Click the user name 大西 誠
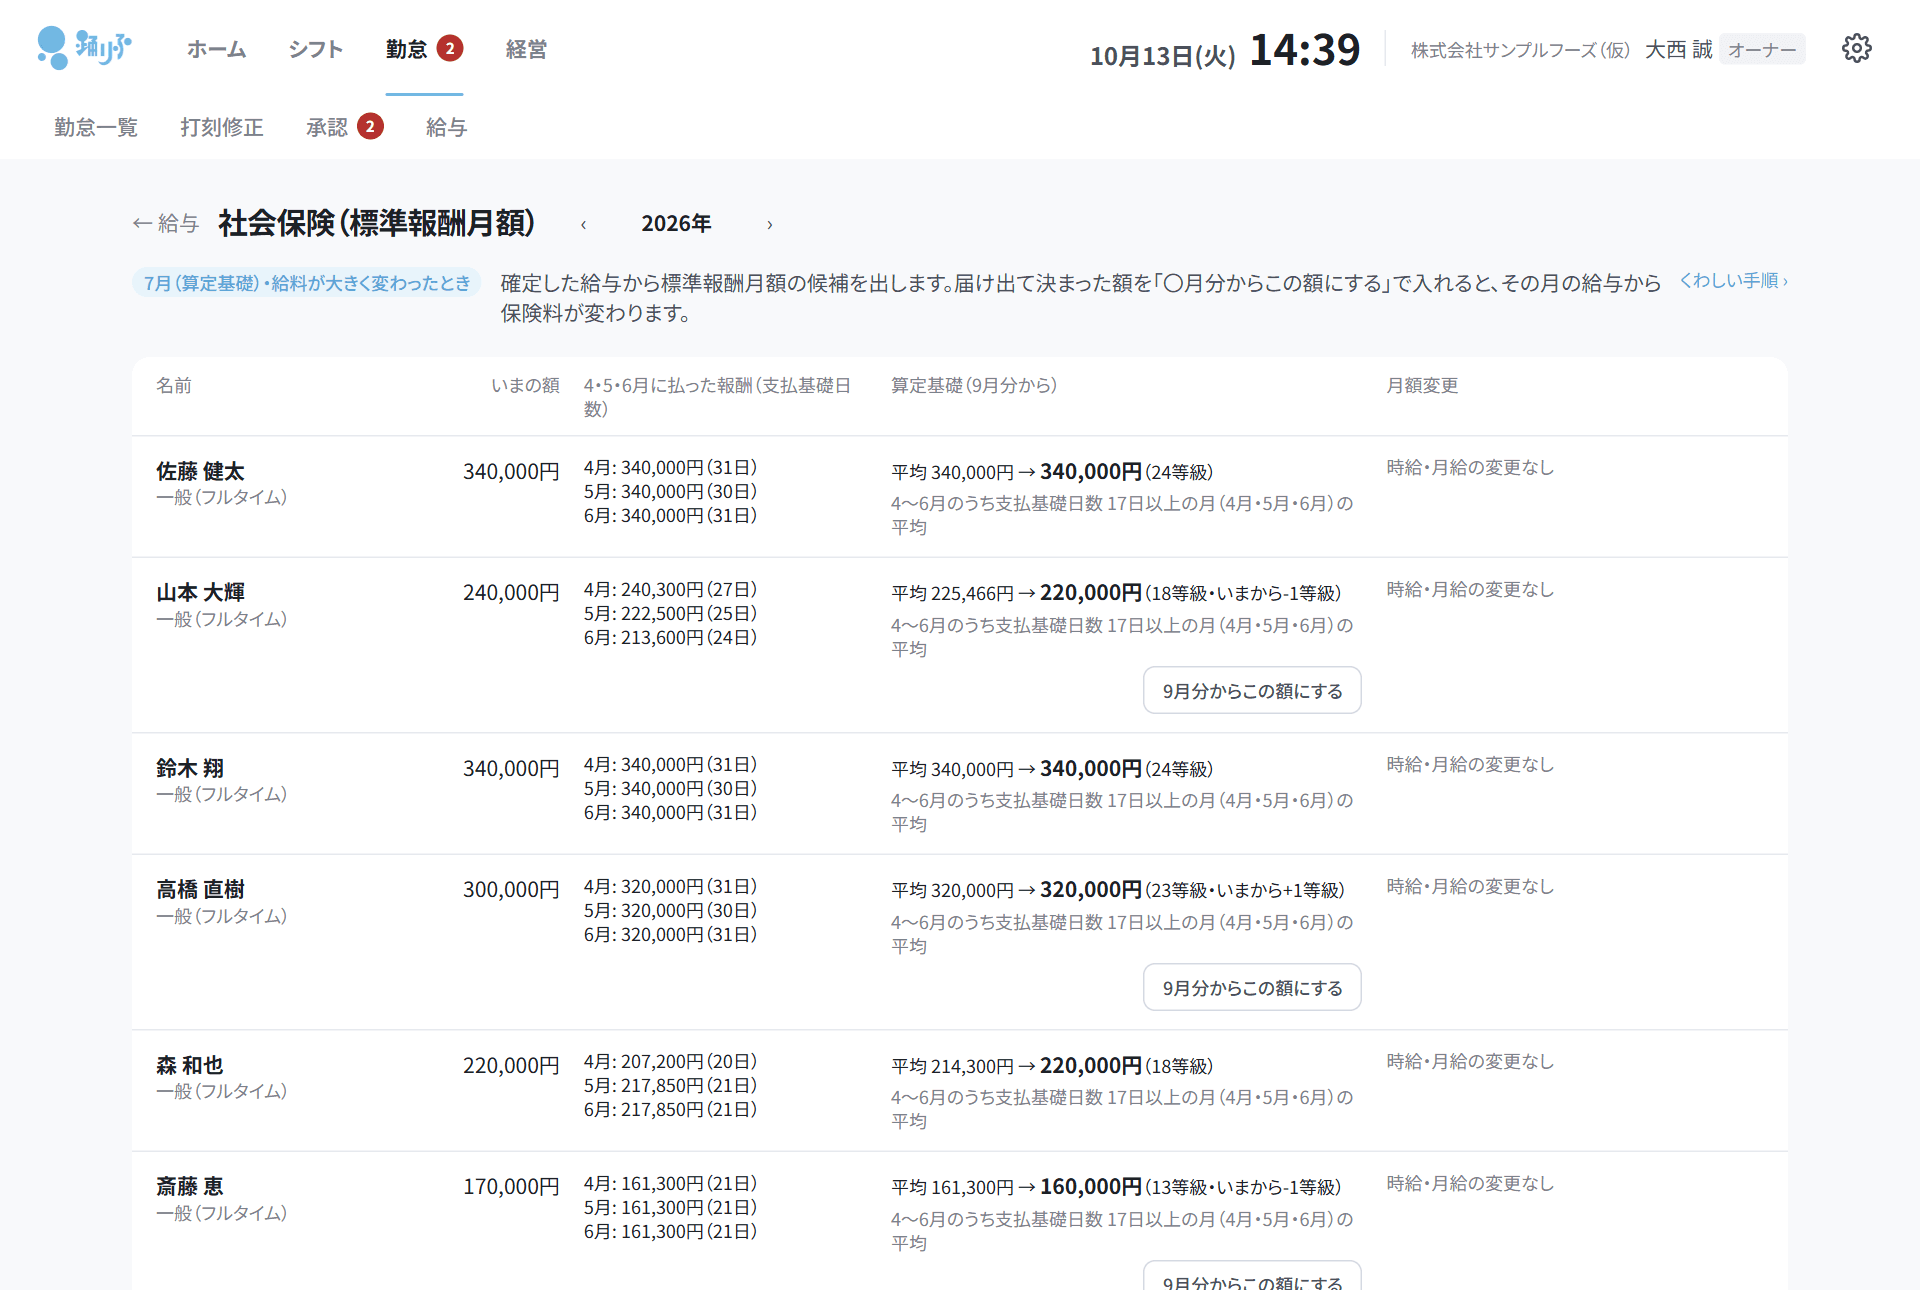The width and height of the screenshot is (1920, 1290). click(x=1678, y=49)
